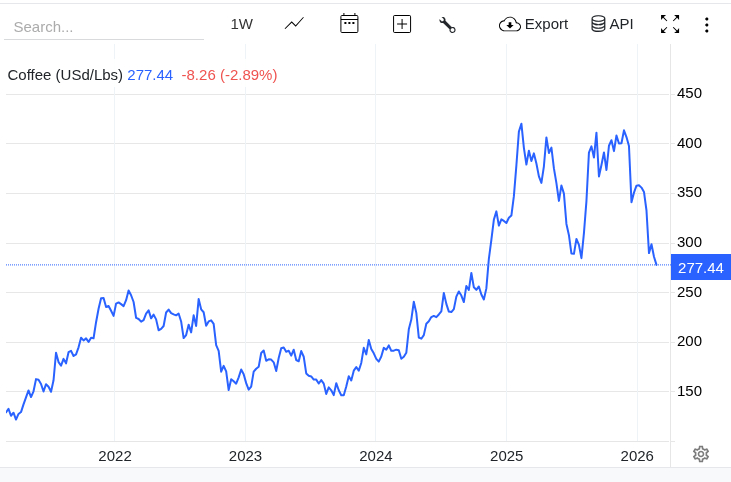Click the cloud download Export icon
731x482 pixels.
point(510,24)
